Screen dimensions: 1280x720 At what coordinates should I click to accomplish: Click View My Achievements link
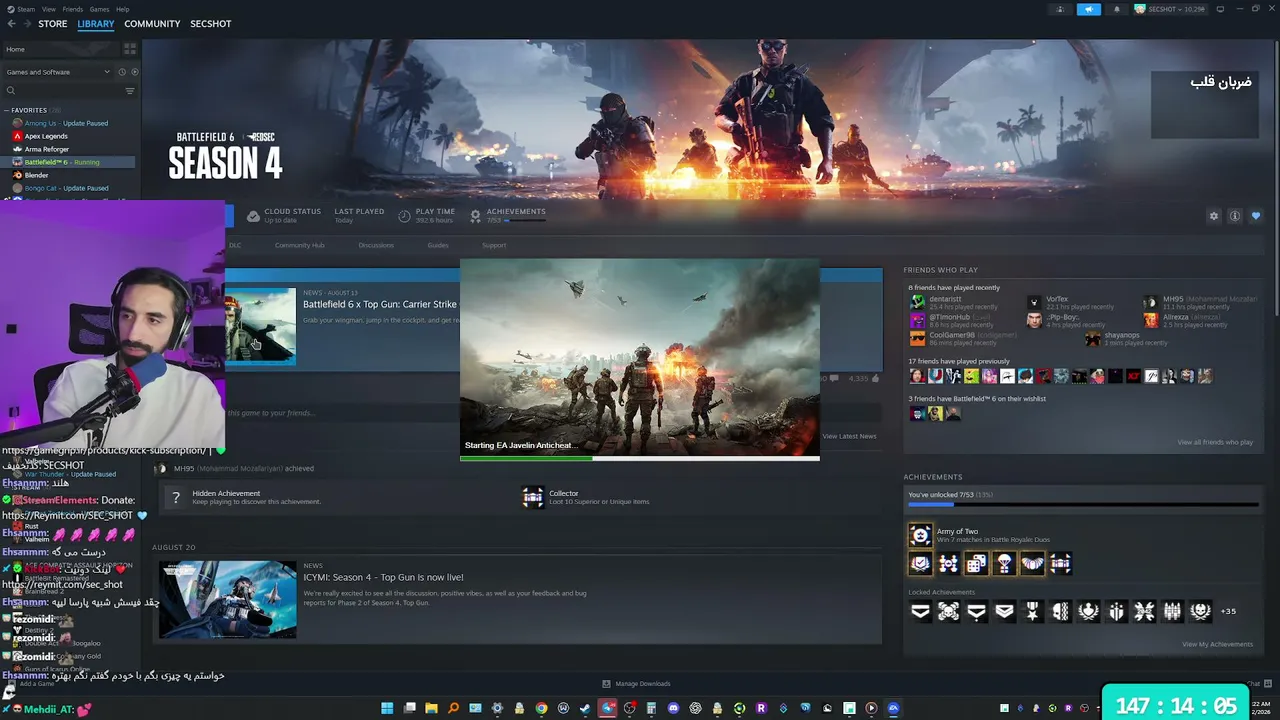(x=1217, y=644)
